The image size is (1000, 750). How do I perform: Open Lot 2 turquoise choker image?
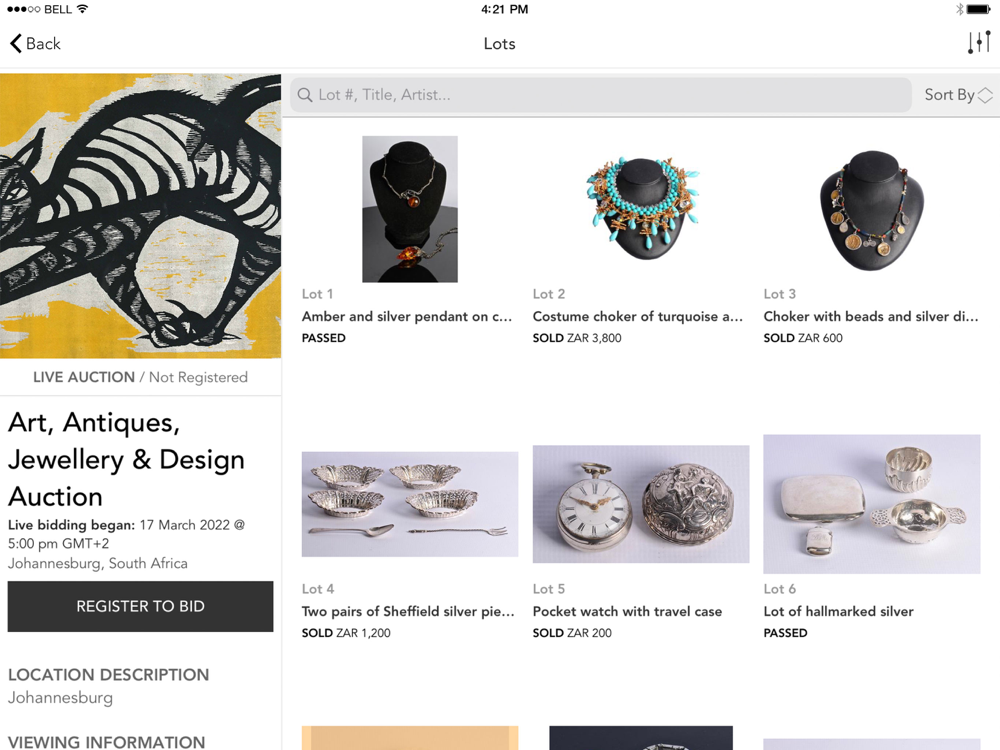click(641, 209)
